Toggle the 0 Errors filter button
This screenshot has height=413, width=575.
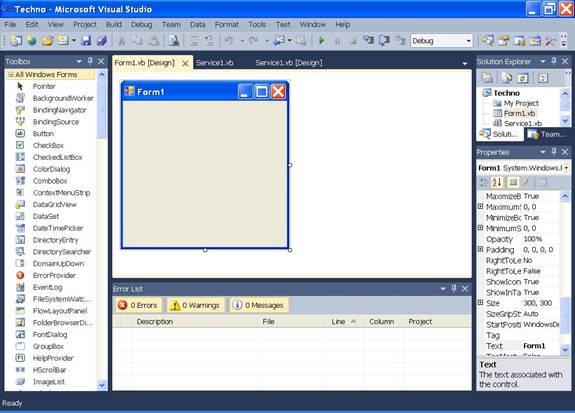point(138,305)
